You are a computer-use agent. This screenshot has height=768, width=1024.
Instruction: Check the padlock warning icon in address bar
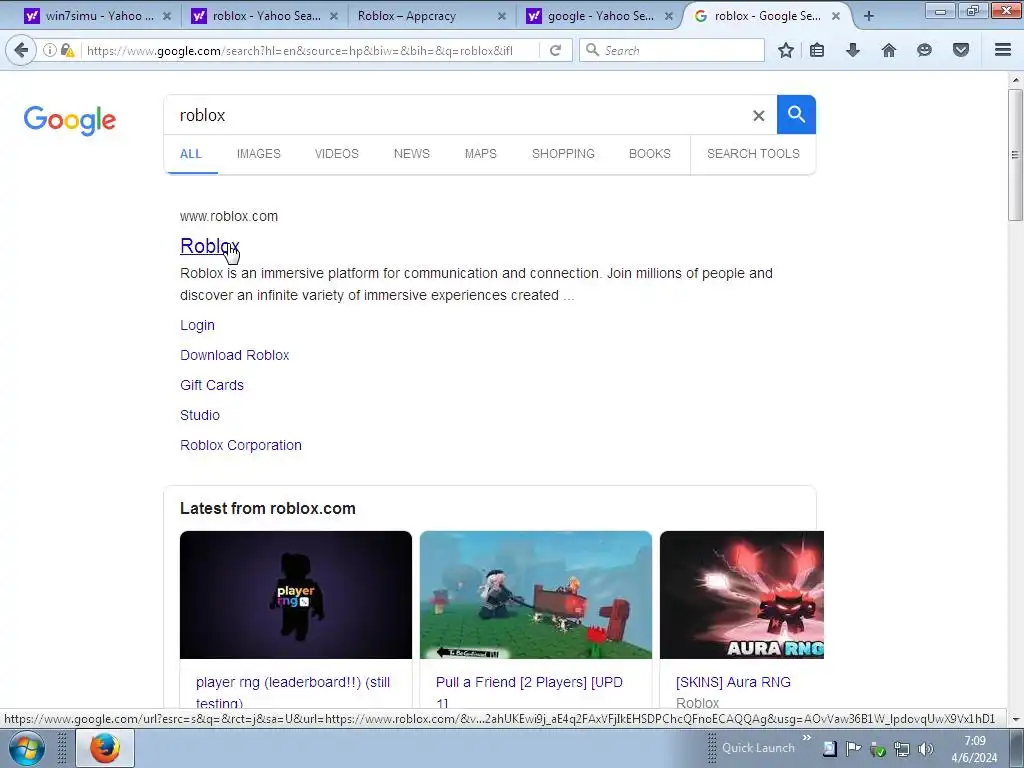coord(67,50)
